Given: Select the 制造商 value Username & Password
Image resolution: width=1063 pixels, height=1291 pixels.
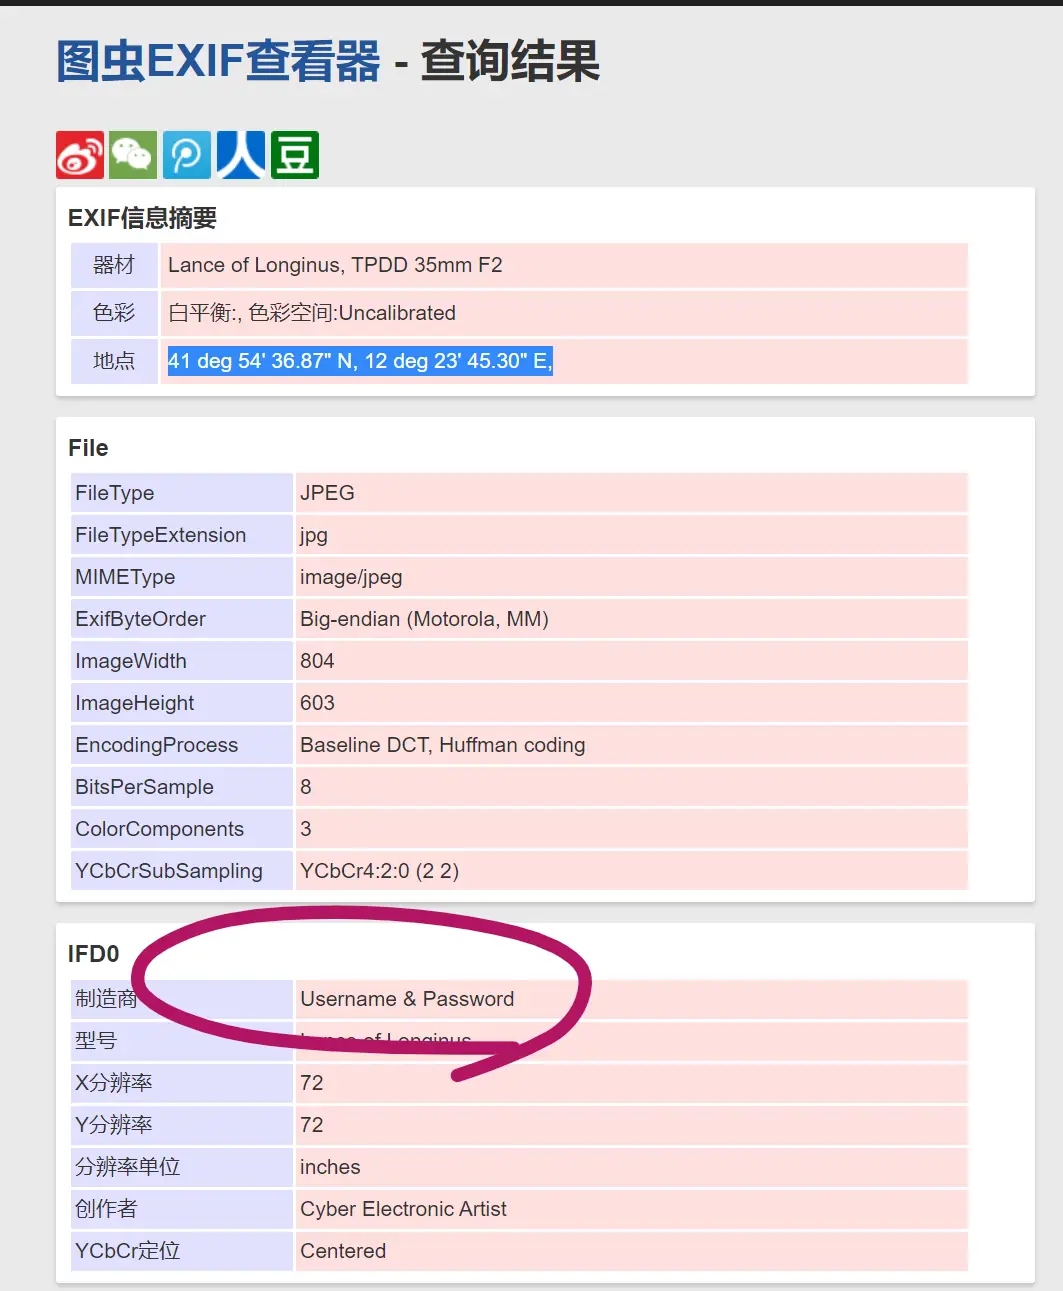Looking at the screenshot, I should (407, 999).
